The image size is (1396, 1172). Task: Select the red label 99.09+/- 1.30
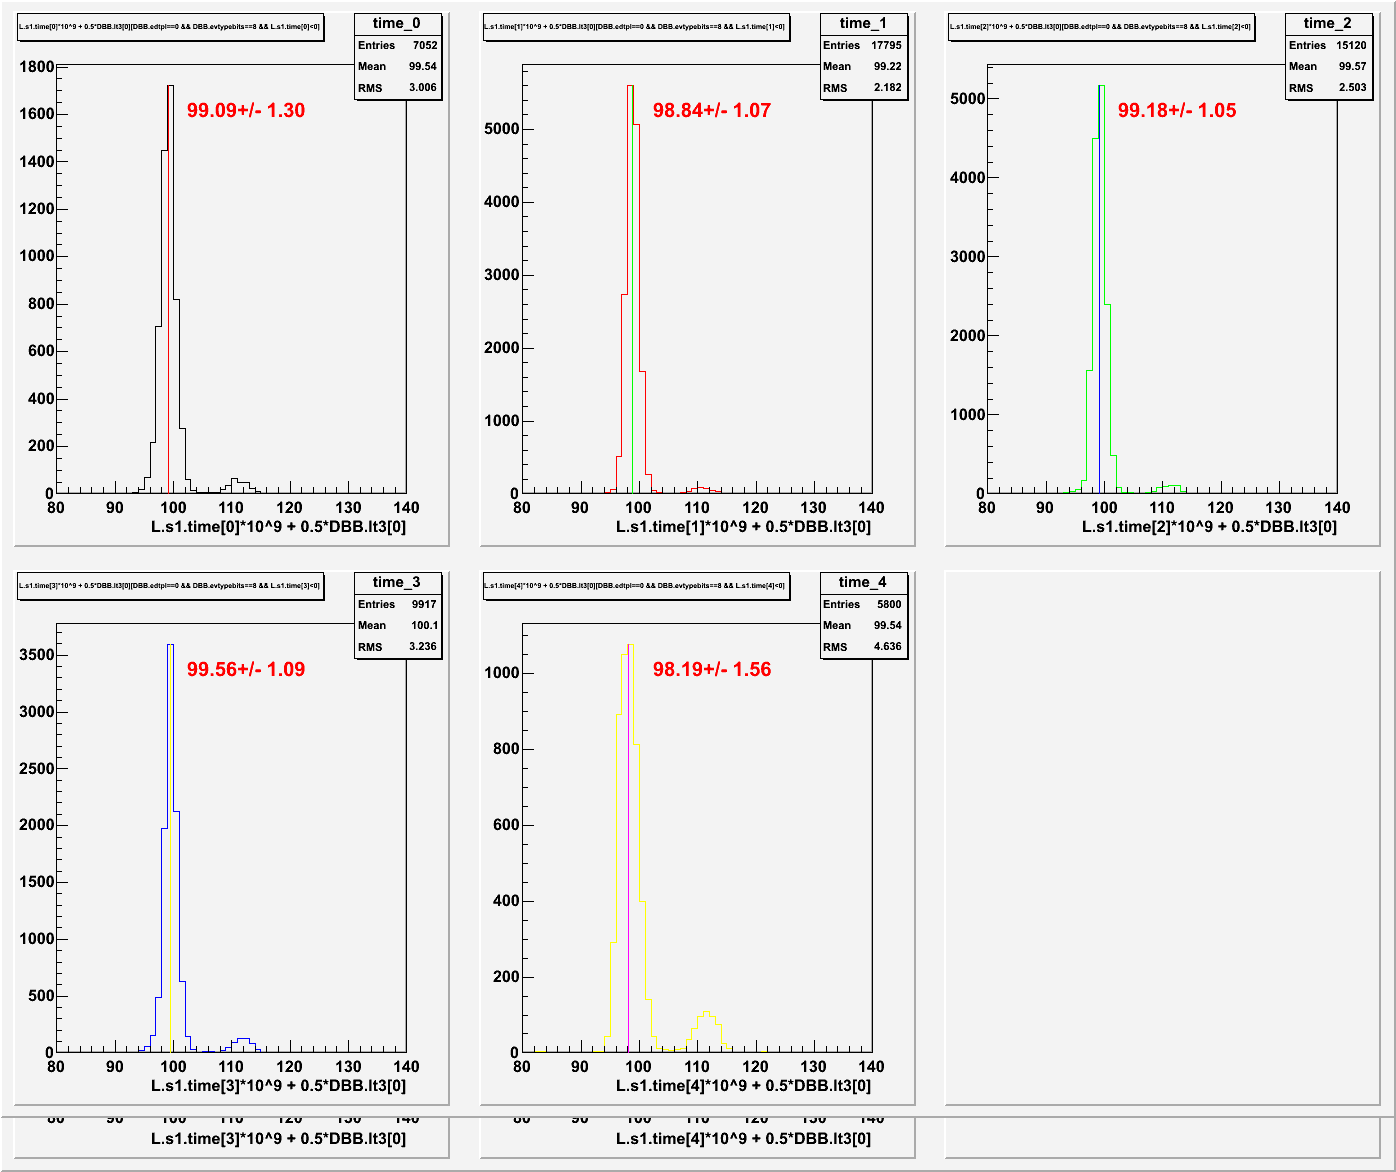246,110
